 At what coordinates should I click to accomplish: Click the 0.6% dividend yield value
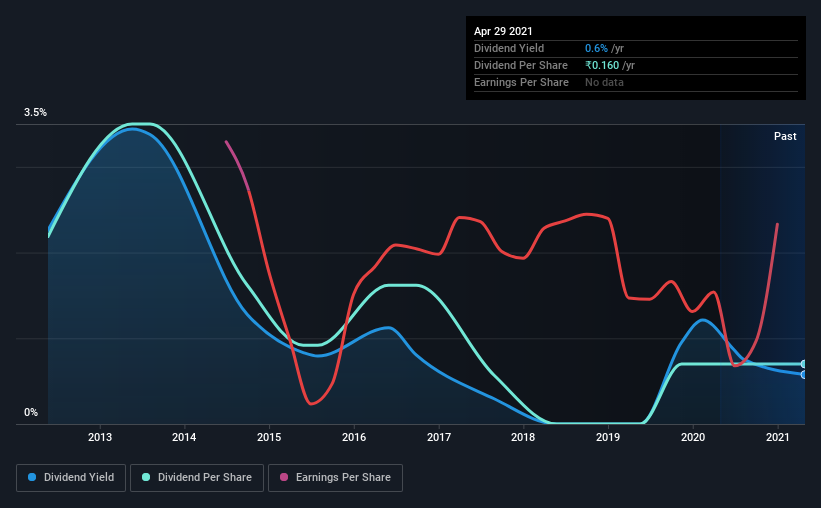(x=596, y=48)
